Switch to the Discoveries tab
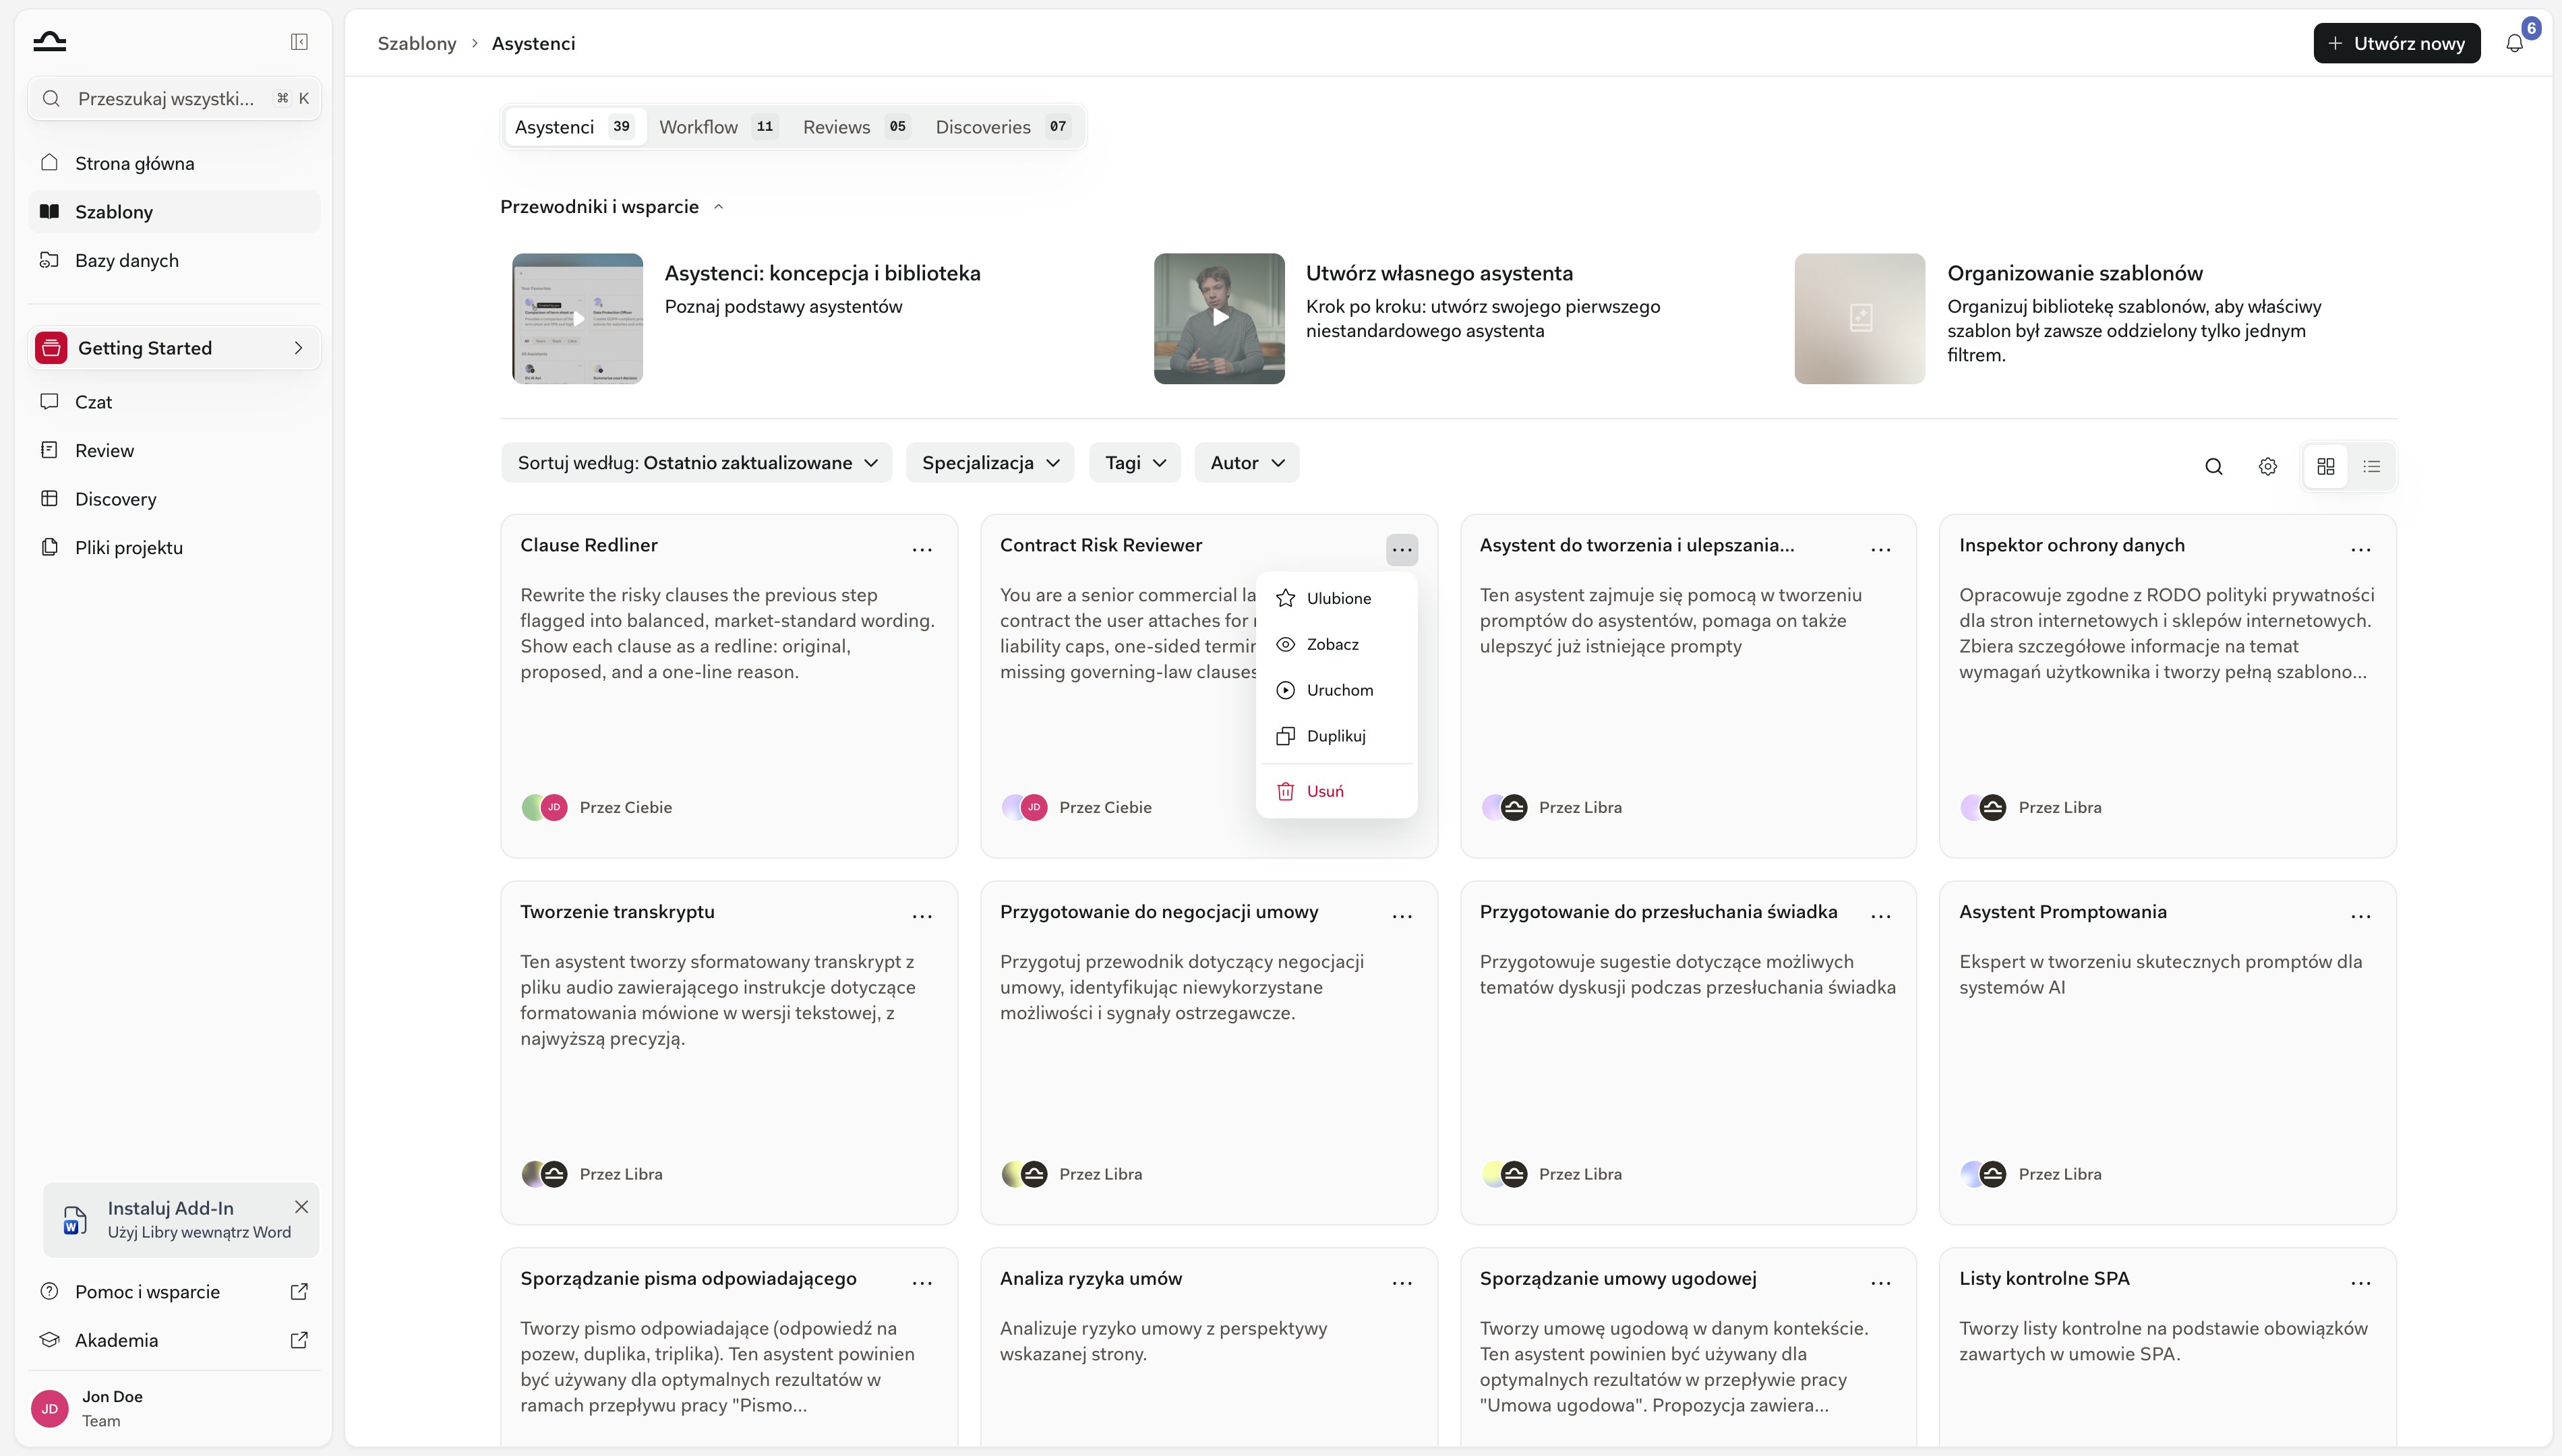 [x=1002, y=127]
